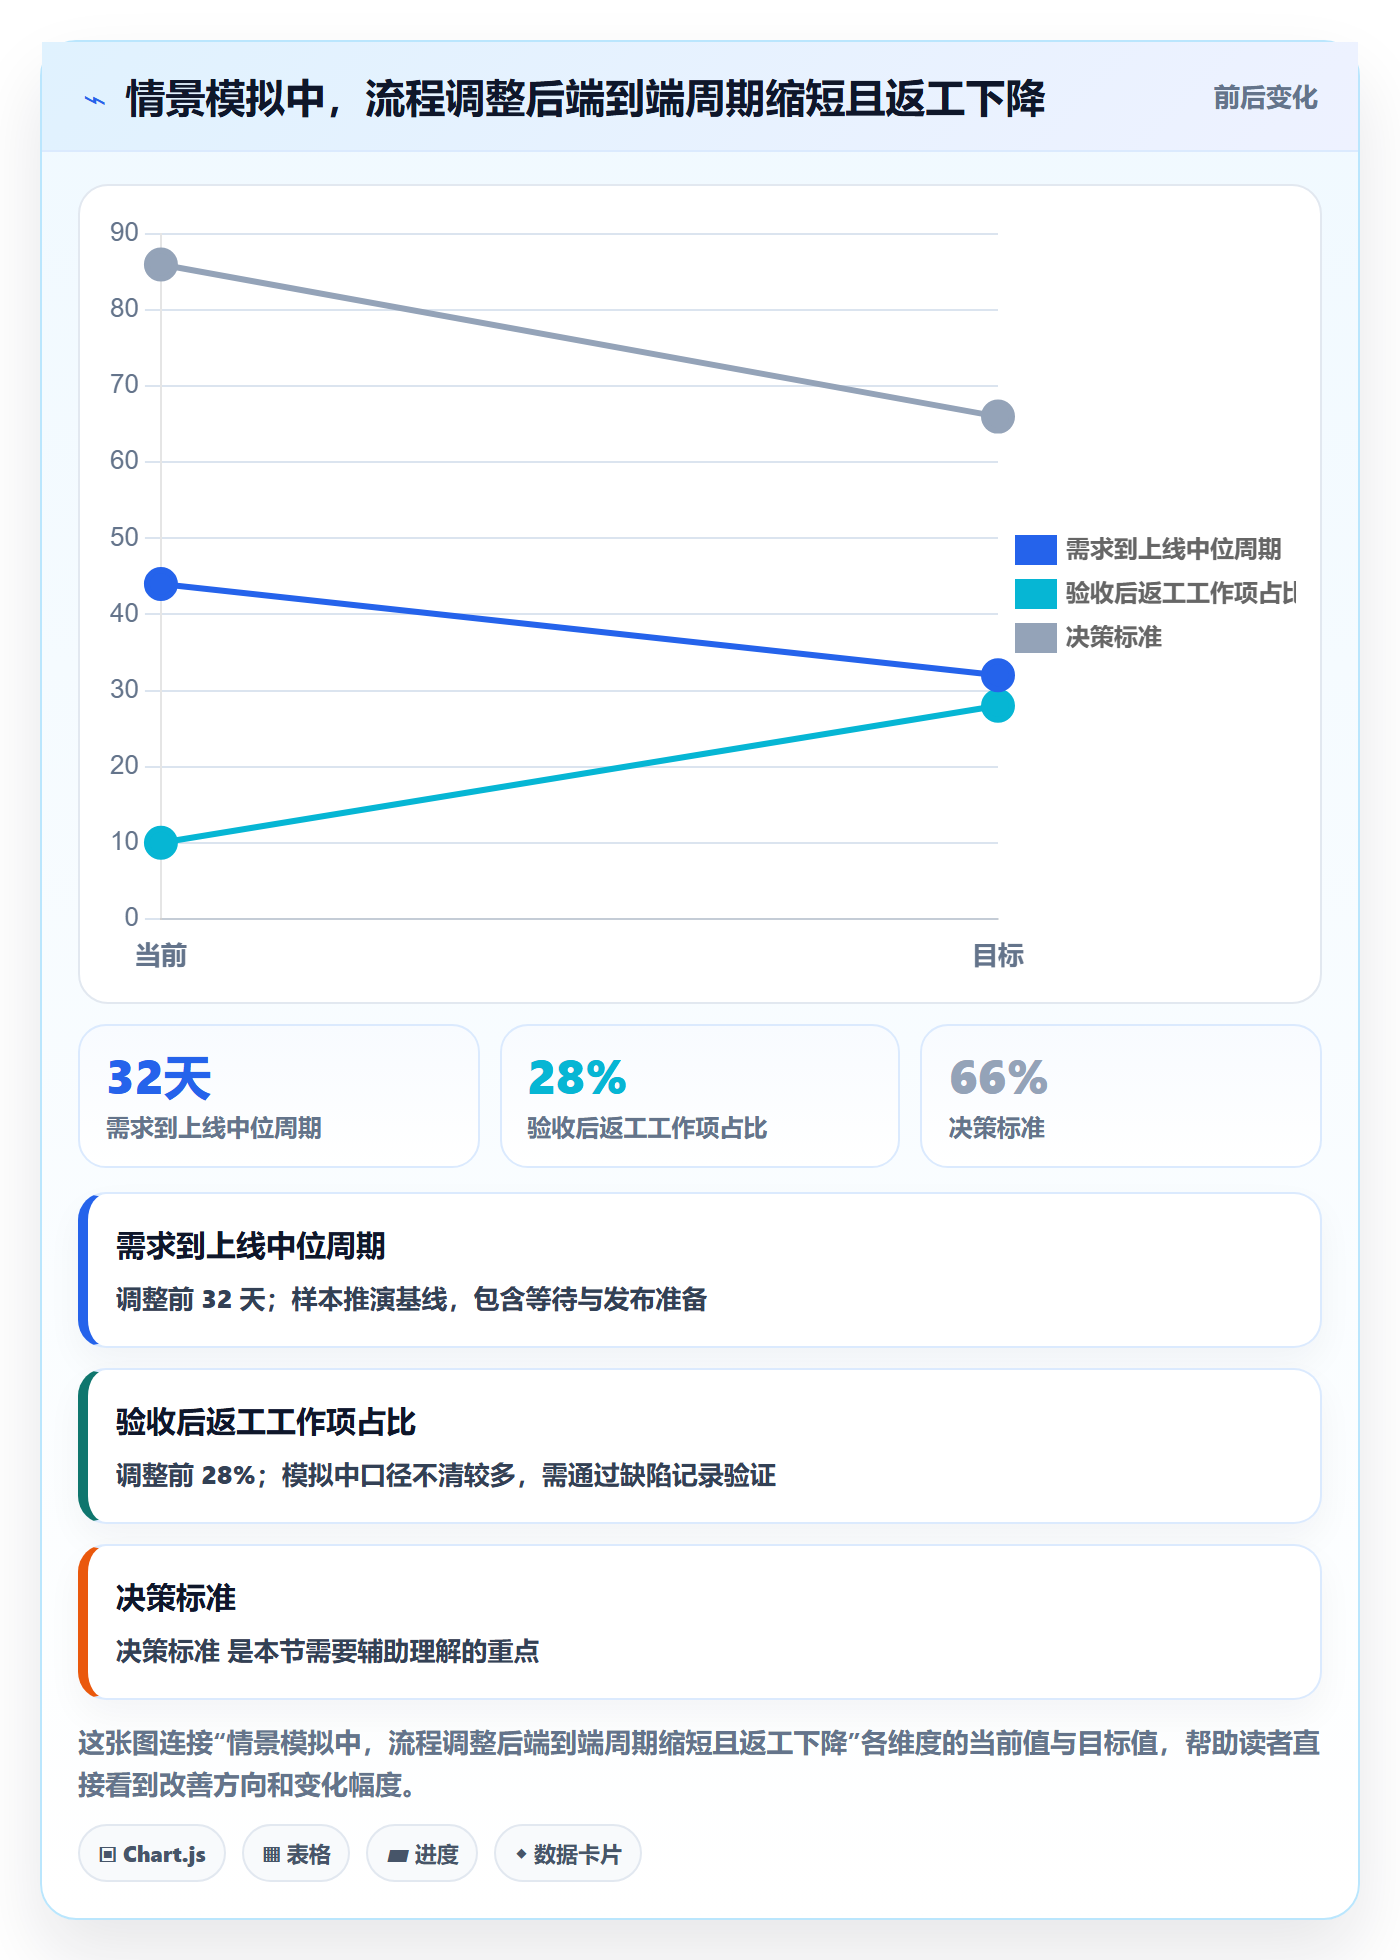Select the blue data point at 当前
1400x1960 pixels.
tap(161, 584)
